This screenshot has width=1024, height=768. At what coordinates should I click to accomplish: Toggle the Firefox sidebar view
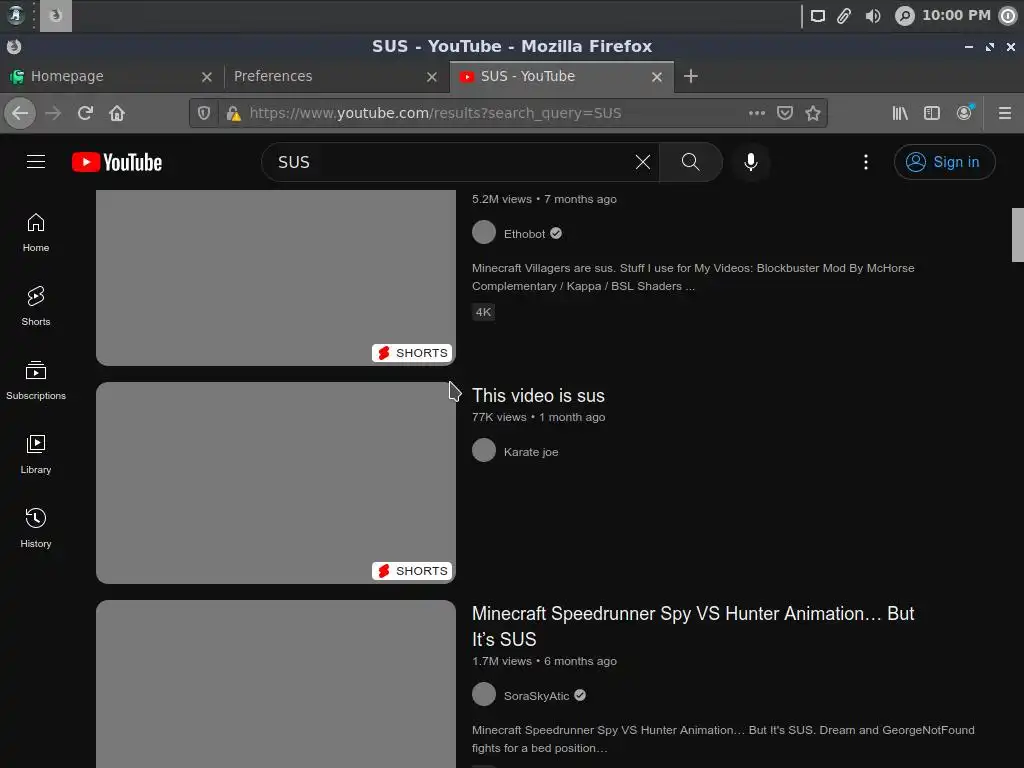coord(932,113)
